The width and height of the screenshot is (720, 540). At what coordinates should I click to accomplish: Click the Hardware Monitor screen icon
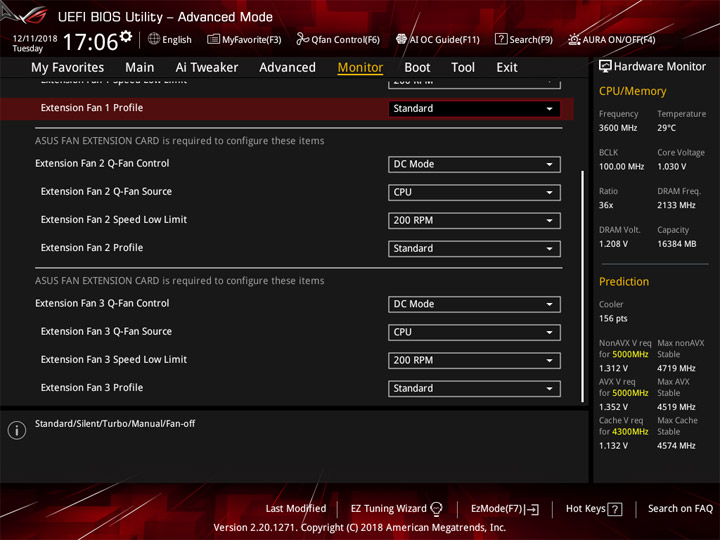point(605,66)
